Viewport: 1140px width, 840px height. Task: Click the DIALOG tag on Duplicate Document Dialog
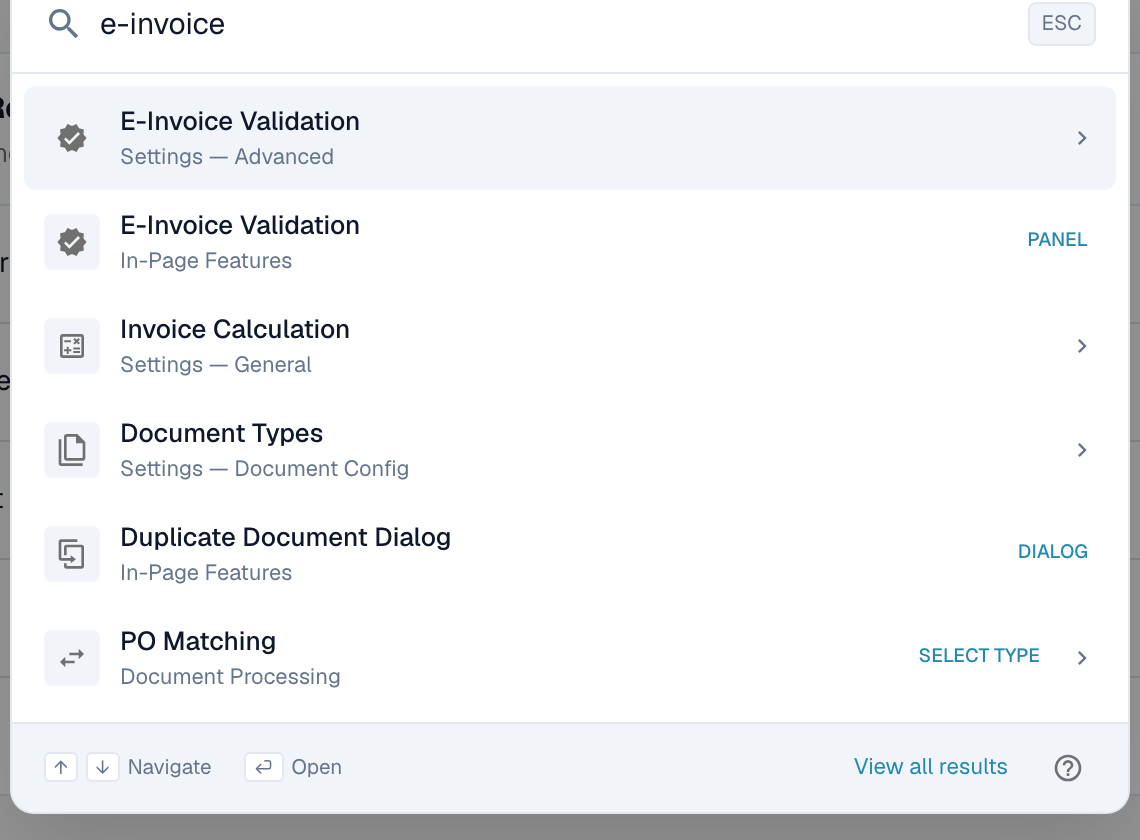tap(1053, 551)
